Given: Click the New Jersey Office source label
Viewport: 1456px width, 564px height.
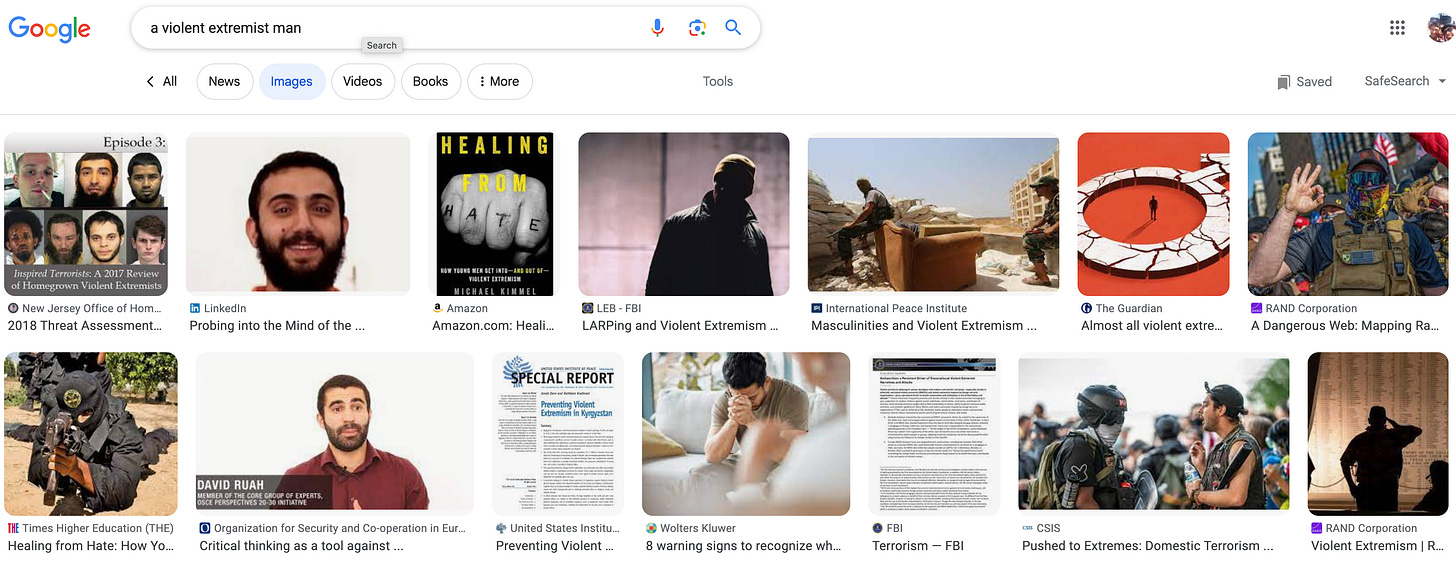Looking at the screenshot, I should 92,308.
